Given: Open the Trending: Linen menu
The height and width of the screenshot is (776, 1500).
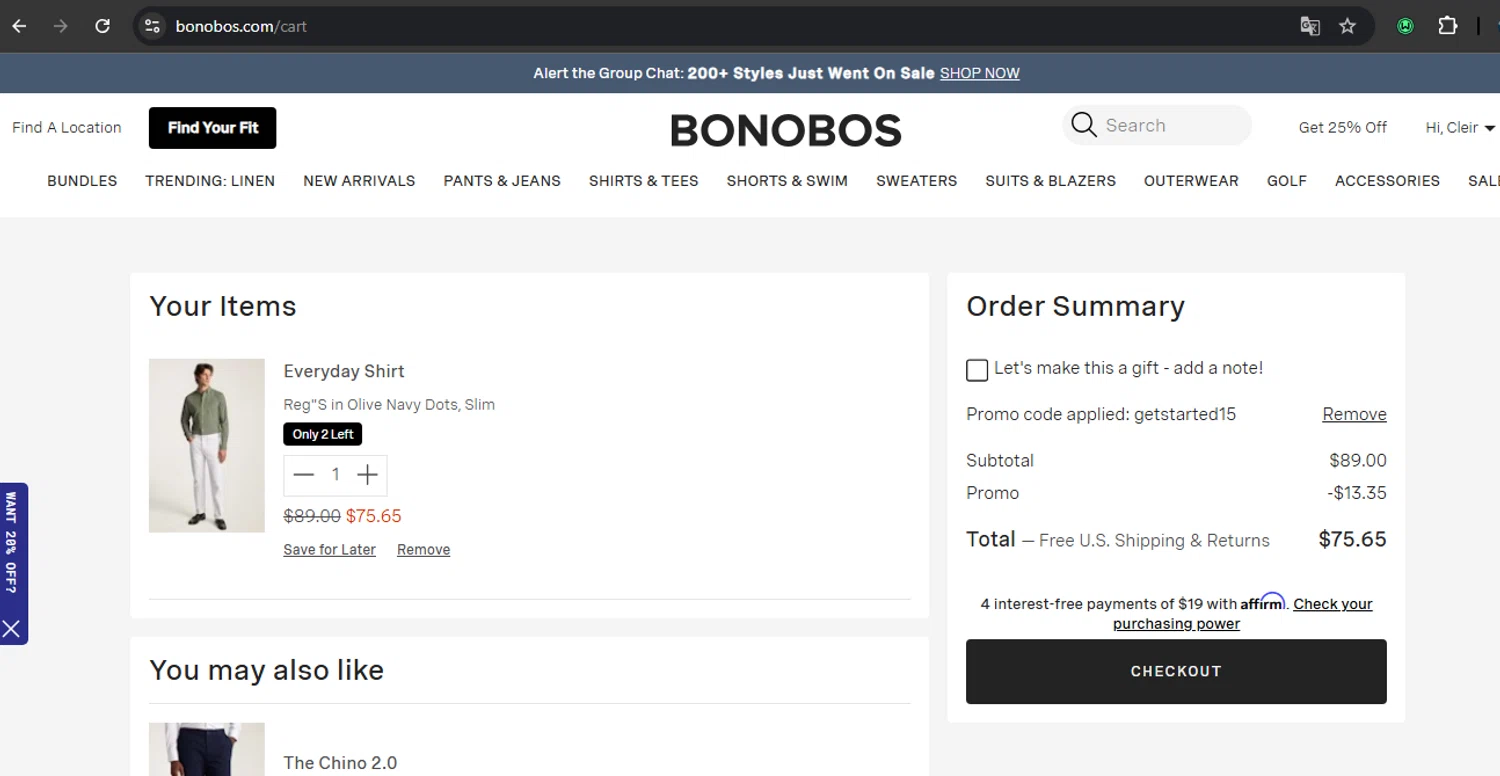Looking at the screenshot, I should coord(210,181).
